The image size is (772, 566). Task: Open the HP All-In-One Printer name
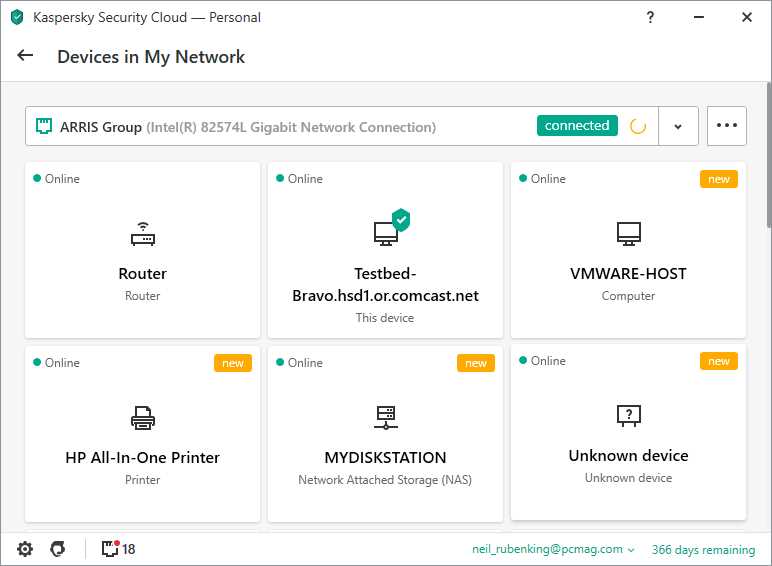pyautogui.click(x=143, y=458)
